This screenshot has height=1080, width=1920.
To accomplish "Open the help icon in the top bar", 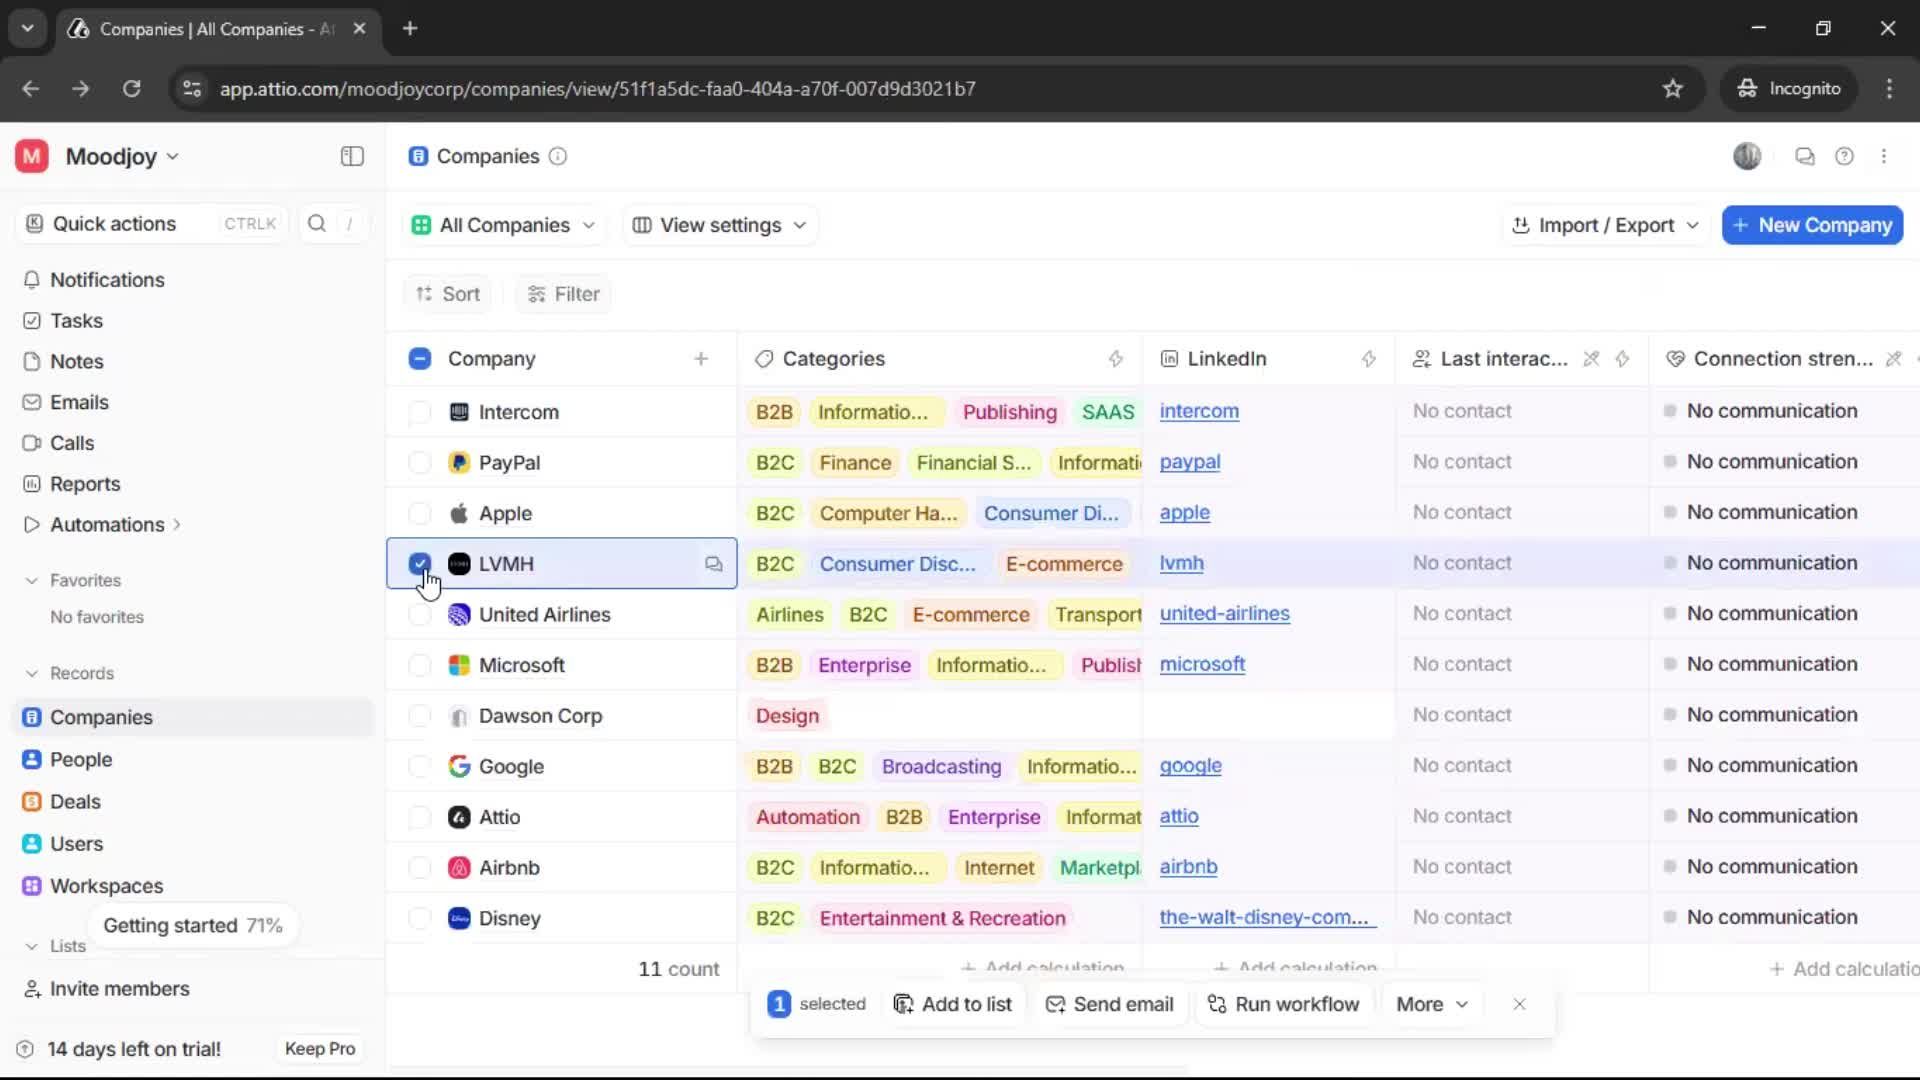I will point(1845,156).
